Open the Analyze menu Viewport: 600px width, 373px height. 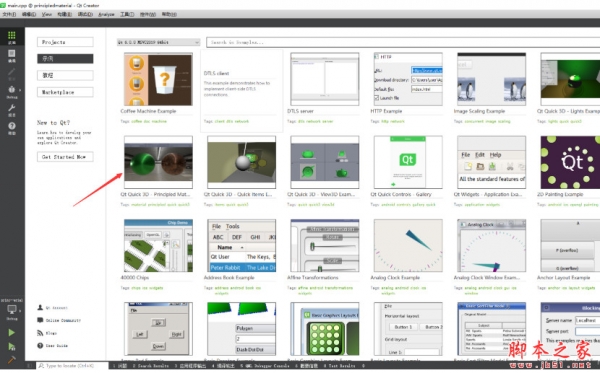106,14
